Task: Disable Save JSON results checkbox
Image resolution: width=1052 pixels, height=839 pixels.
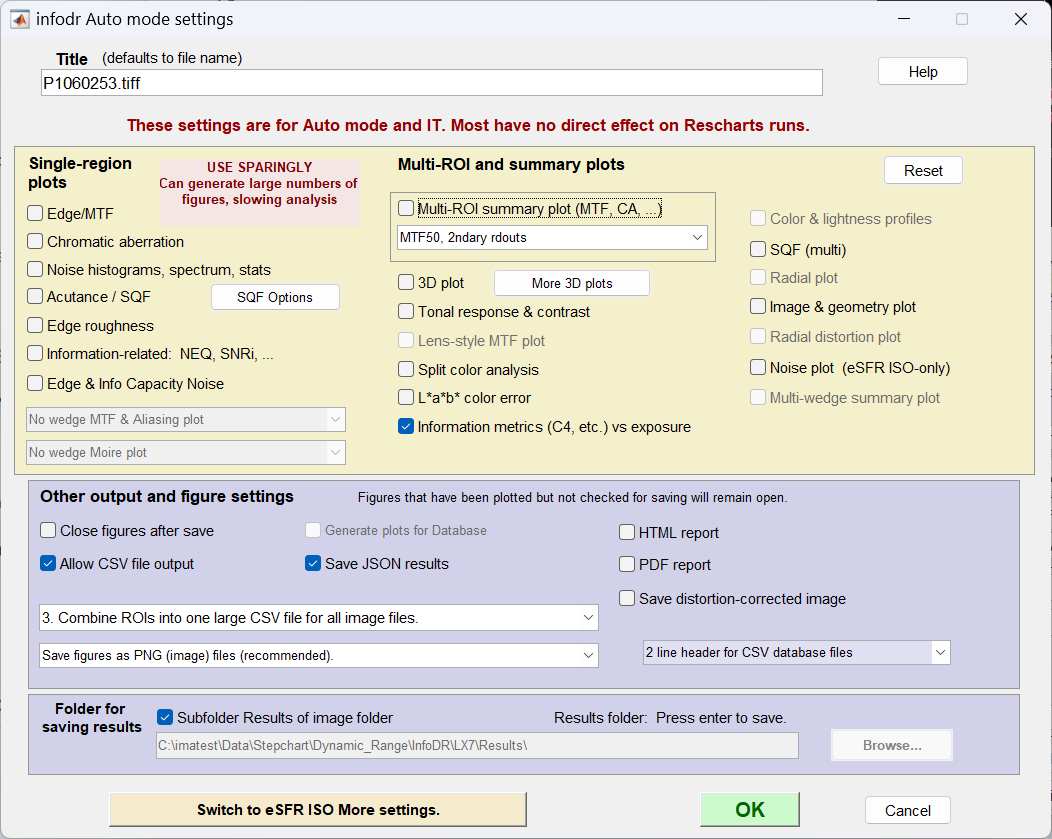Action: [x=313, y=564]
